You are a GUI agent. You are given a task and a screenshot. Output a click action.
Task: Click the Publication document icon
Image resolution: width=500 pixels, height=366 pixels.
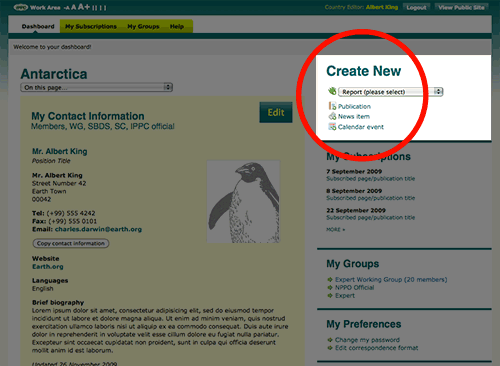pyautogui.click(x=332, y=106)
